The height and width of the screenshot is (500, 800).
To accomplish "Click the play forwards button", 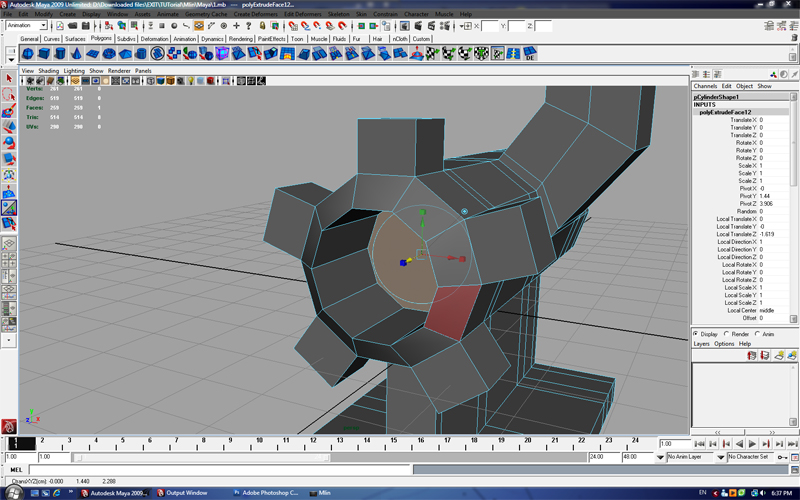I will pyautogui.click(x=752, y=443).
